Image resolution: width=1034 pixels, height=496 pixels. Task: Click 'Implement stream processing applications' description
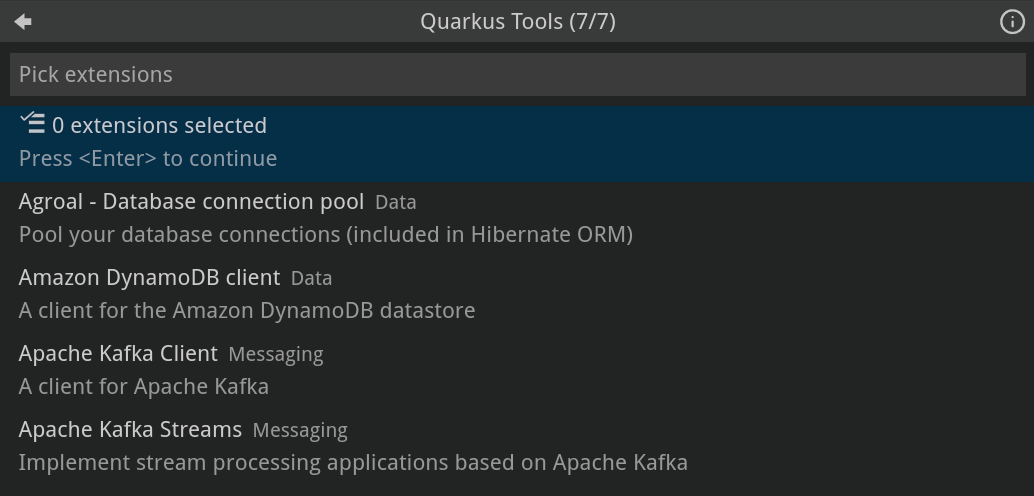click(353, 463)
